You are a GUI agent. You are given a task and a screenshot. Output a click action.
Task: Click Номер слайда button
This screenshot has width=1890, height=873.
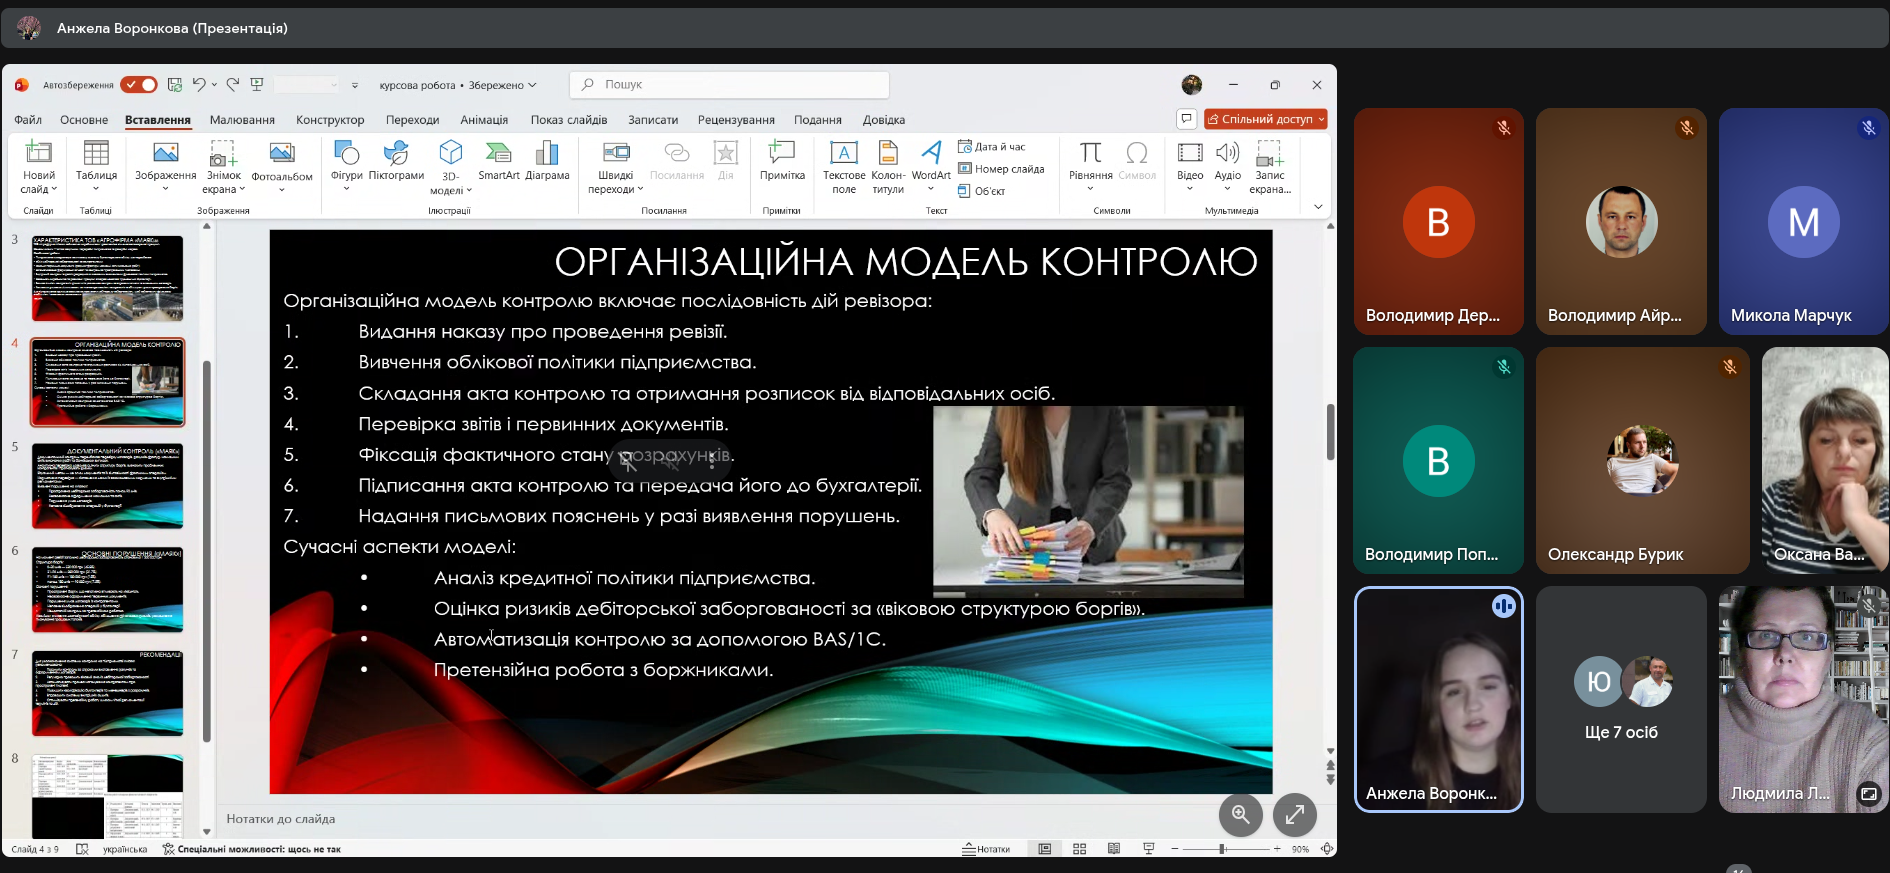1001,169
